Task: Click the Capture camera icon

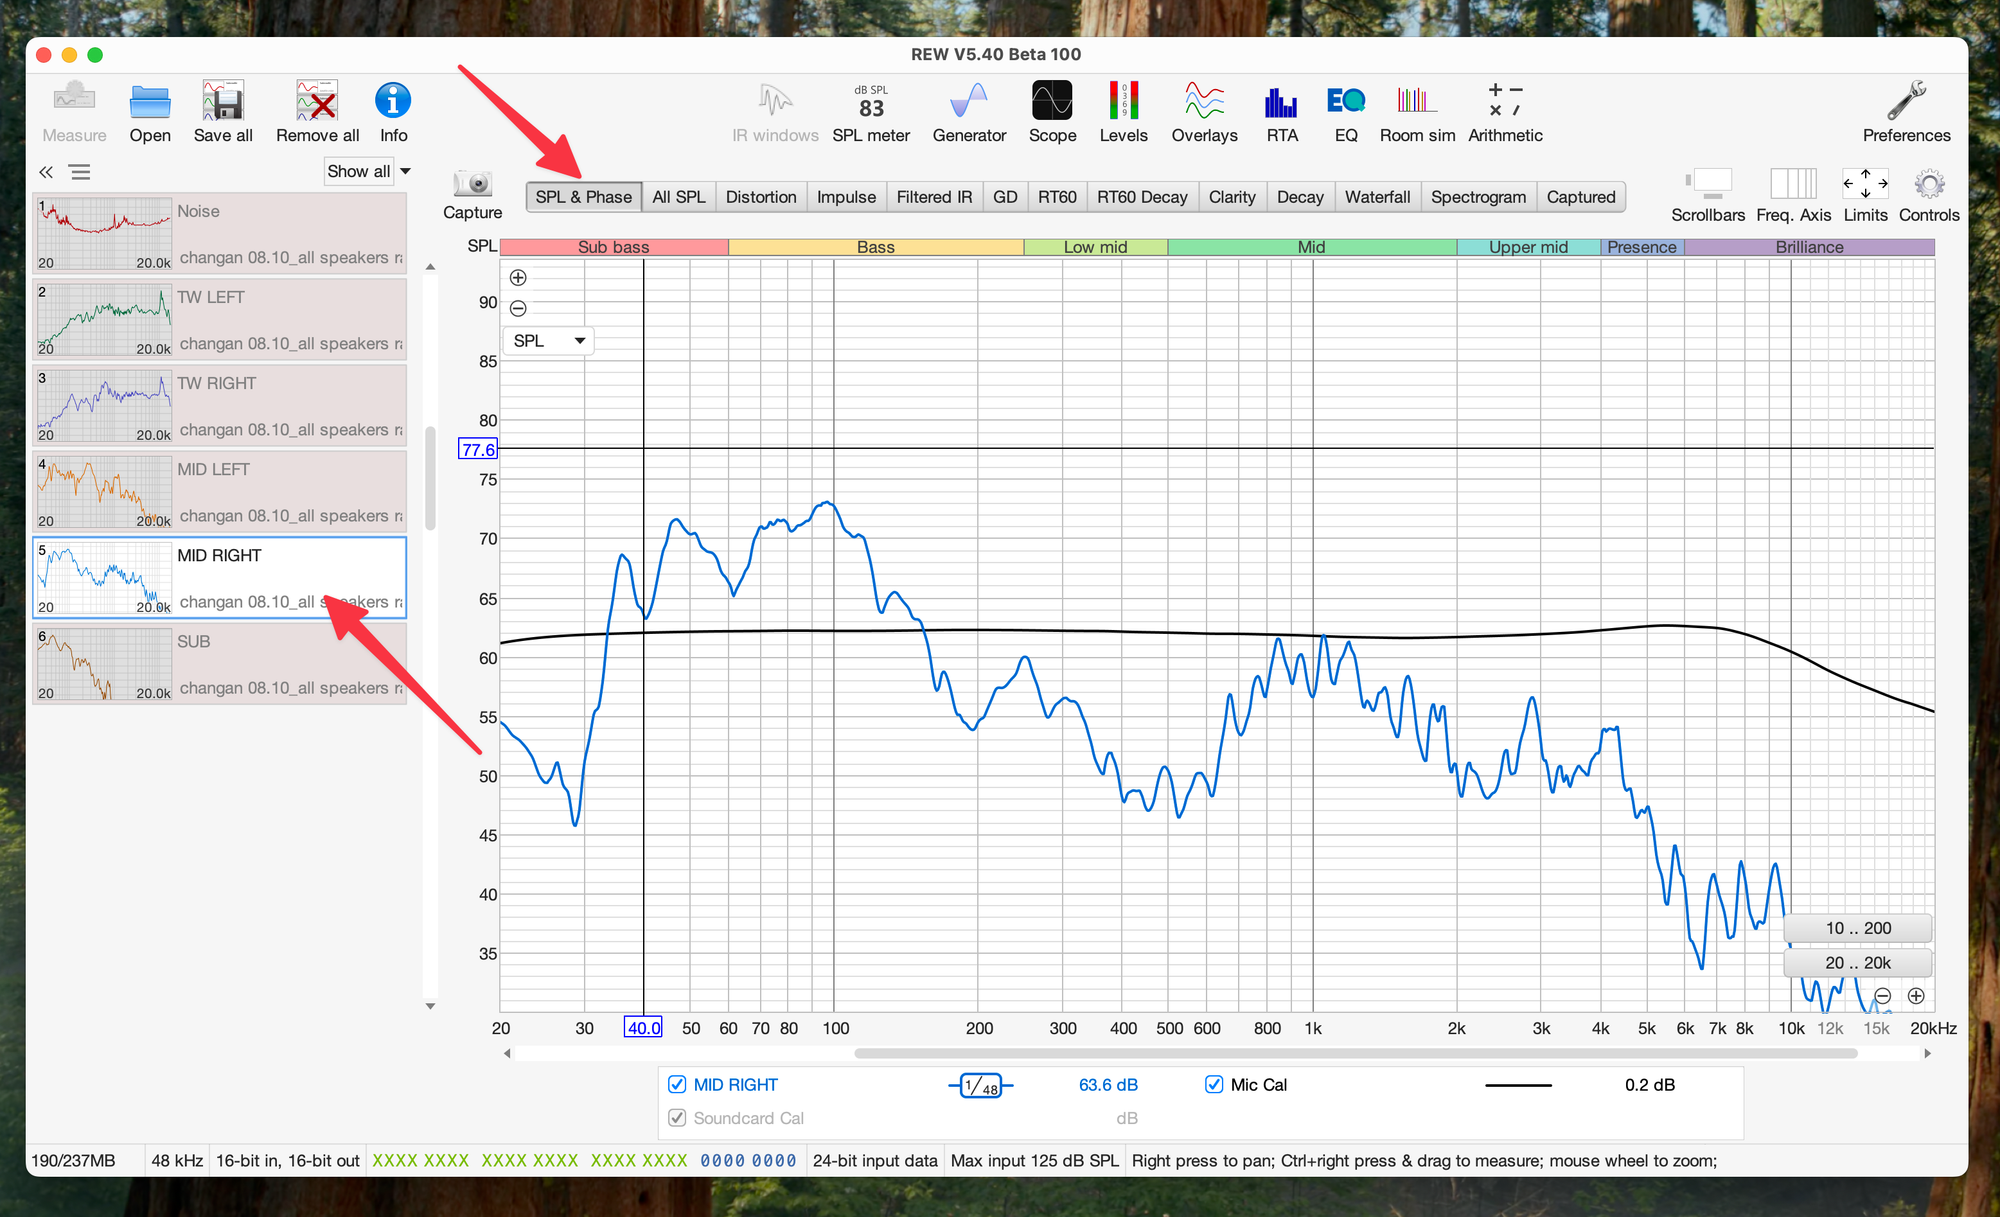Action: tap(472, 185)
